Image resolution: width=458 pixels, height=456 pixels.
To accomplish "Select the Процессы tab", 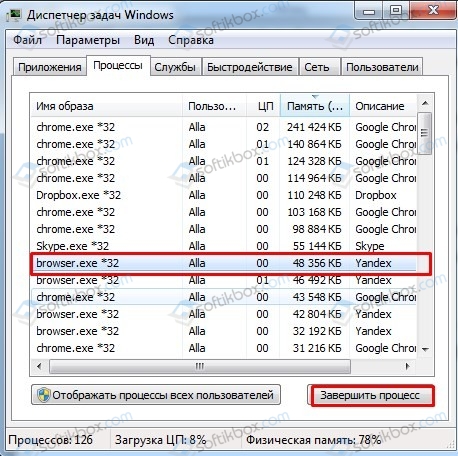I will pos(118,66).
